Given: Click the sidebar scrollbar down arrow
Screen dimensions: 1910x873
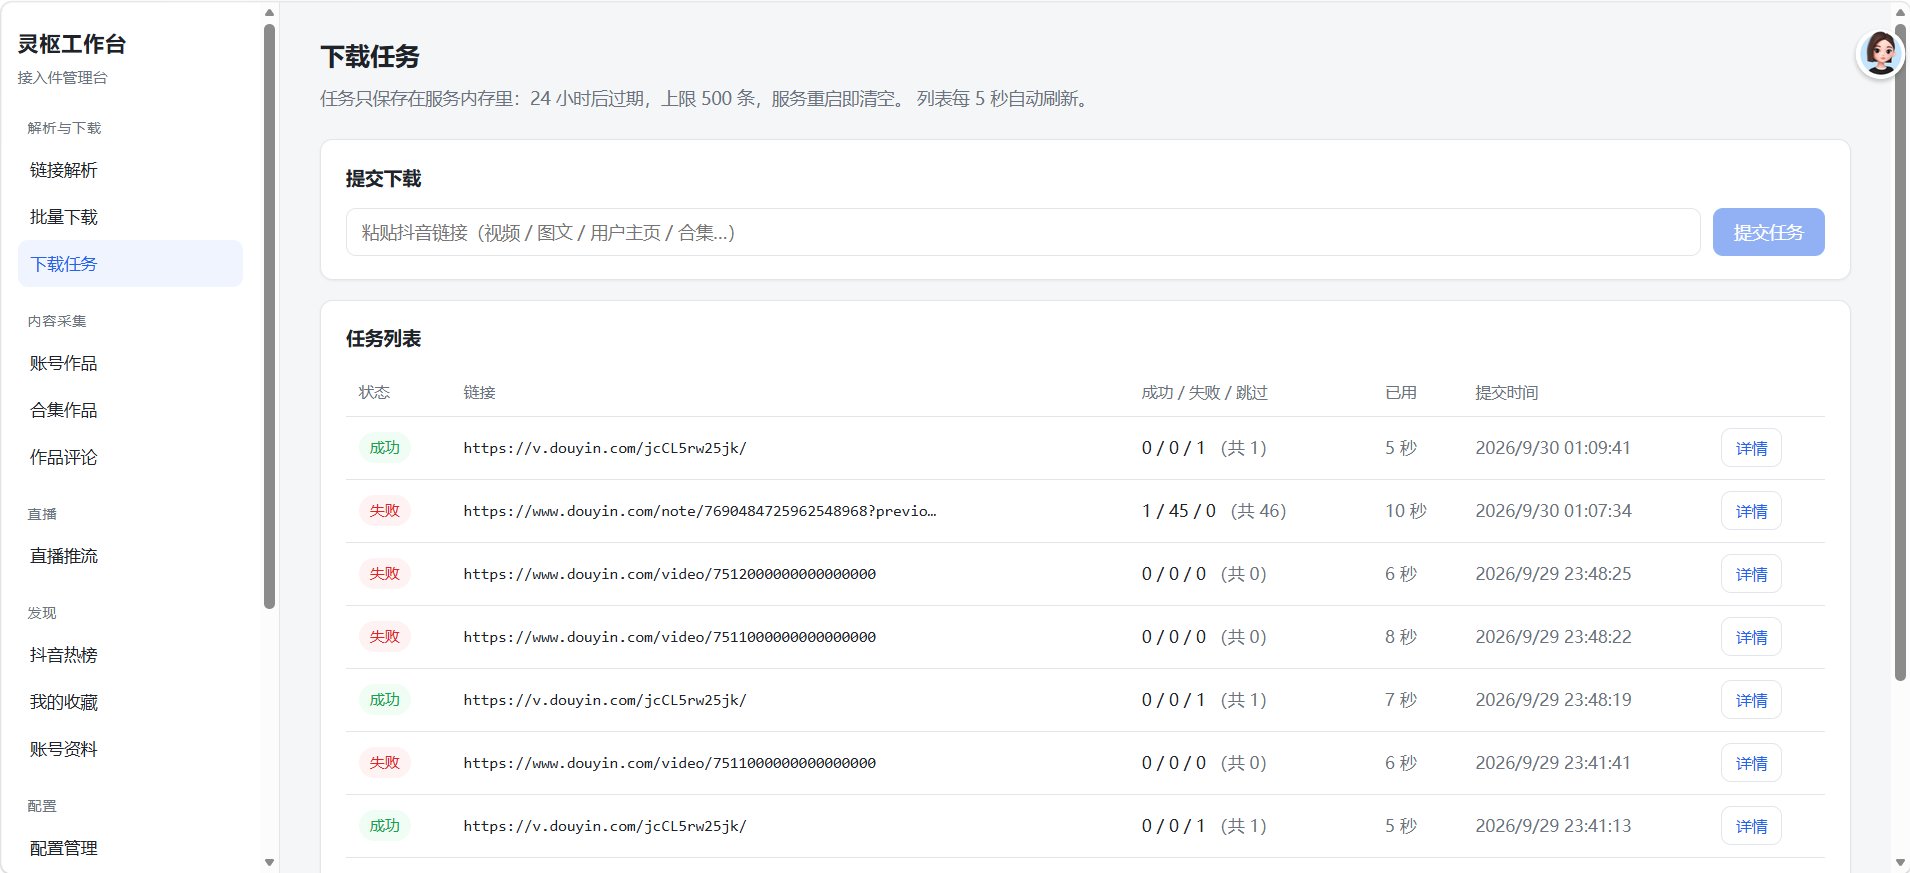Looking at the screenshot, I should pyautogui.click(x=269, y=862).
